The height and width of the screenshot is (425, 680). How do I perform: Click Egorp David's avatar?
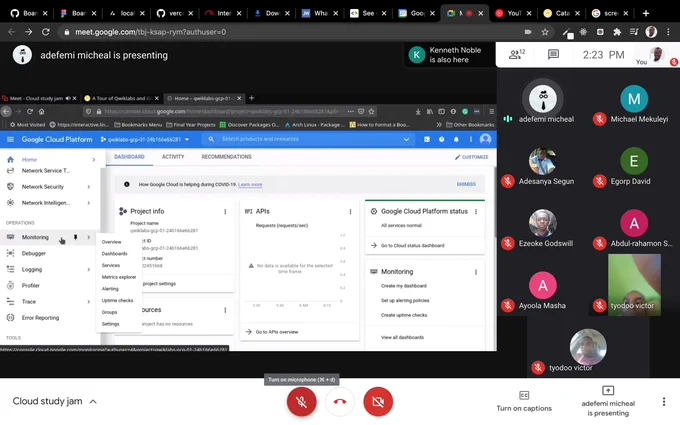634,161
